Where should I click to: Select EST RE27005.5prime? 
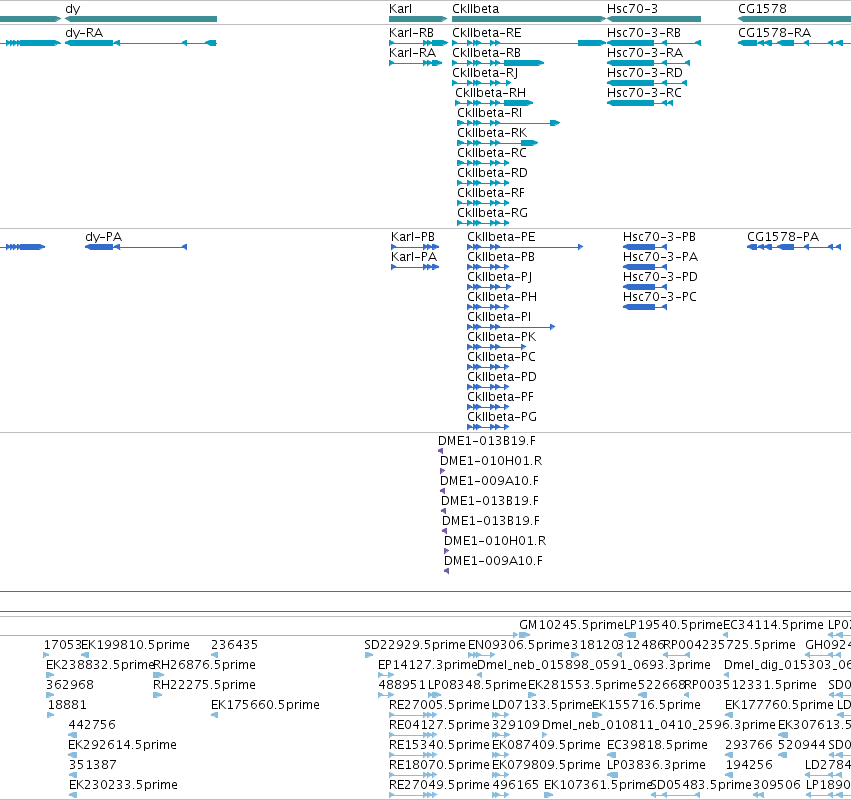pos(440,705)
